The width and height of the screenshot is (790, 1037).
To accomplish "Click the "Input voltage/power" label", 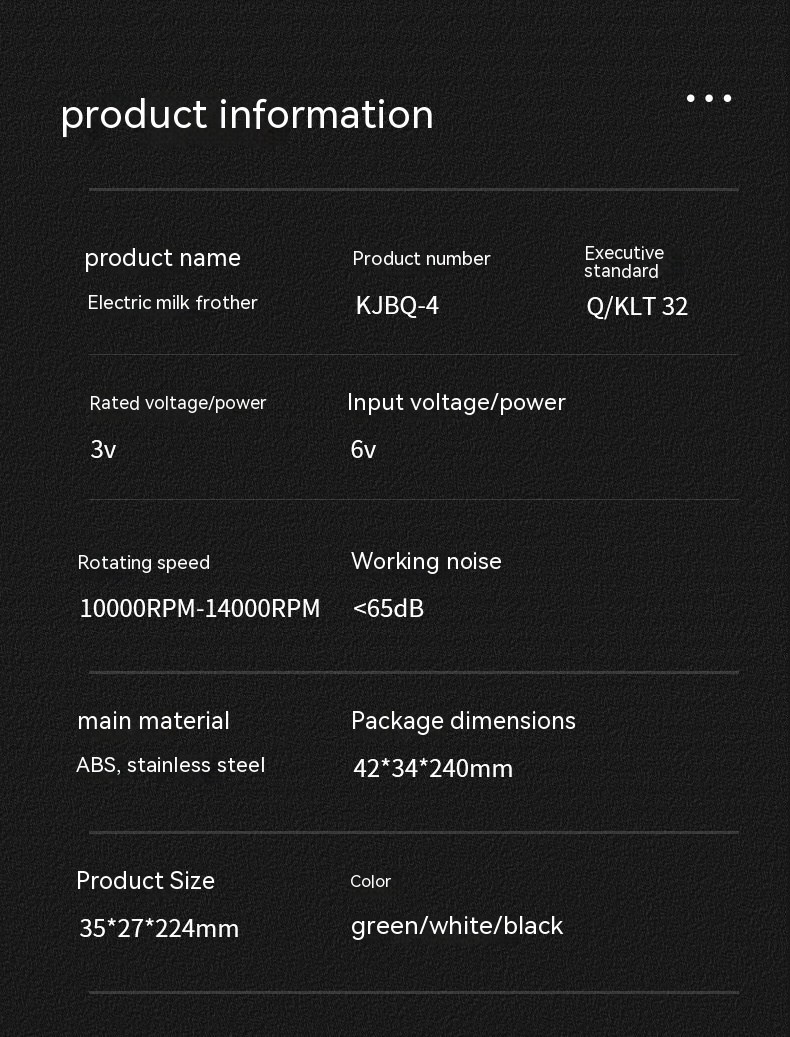I will click(456, 402).
